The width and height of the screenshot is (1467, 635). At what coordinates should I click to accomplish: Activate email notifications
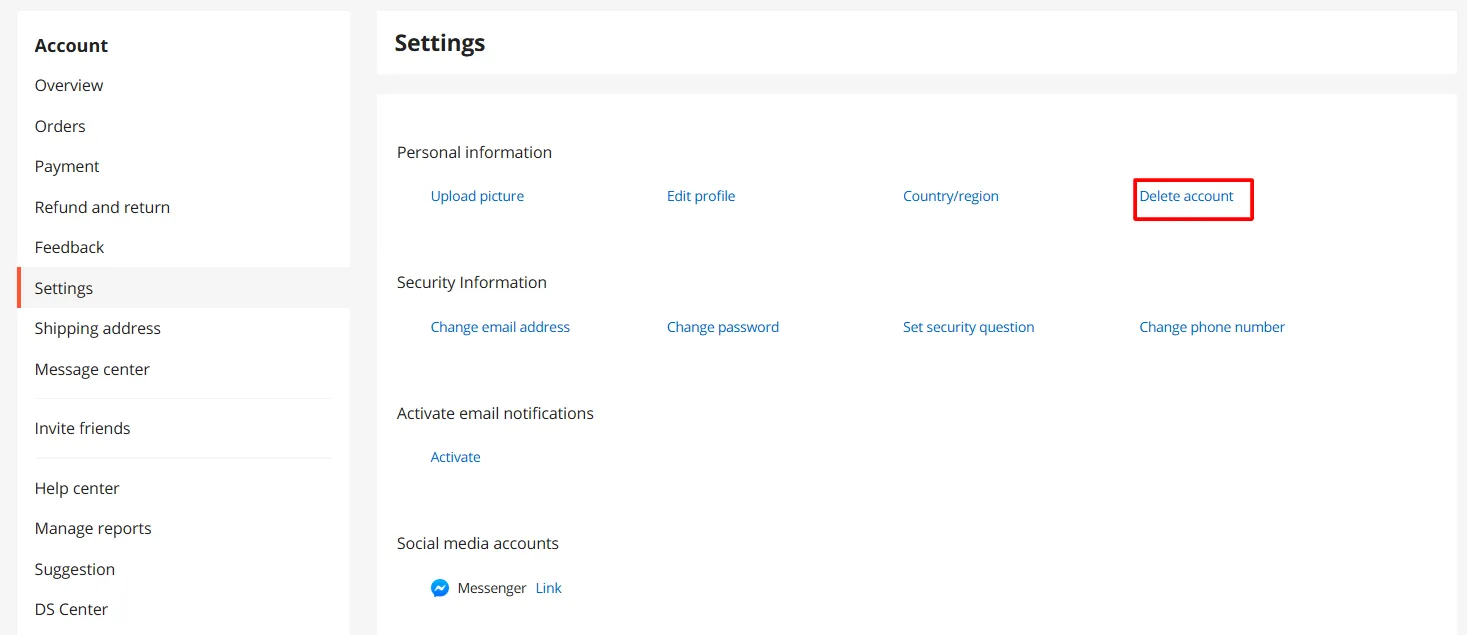455,457
